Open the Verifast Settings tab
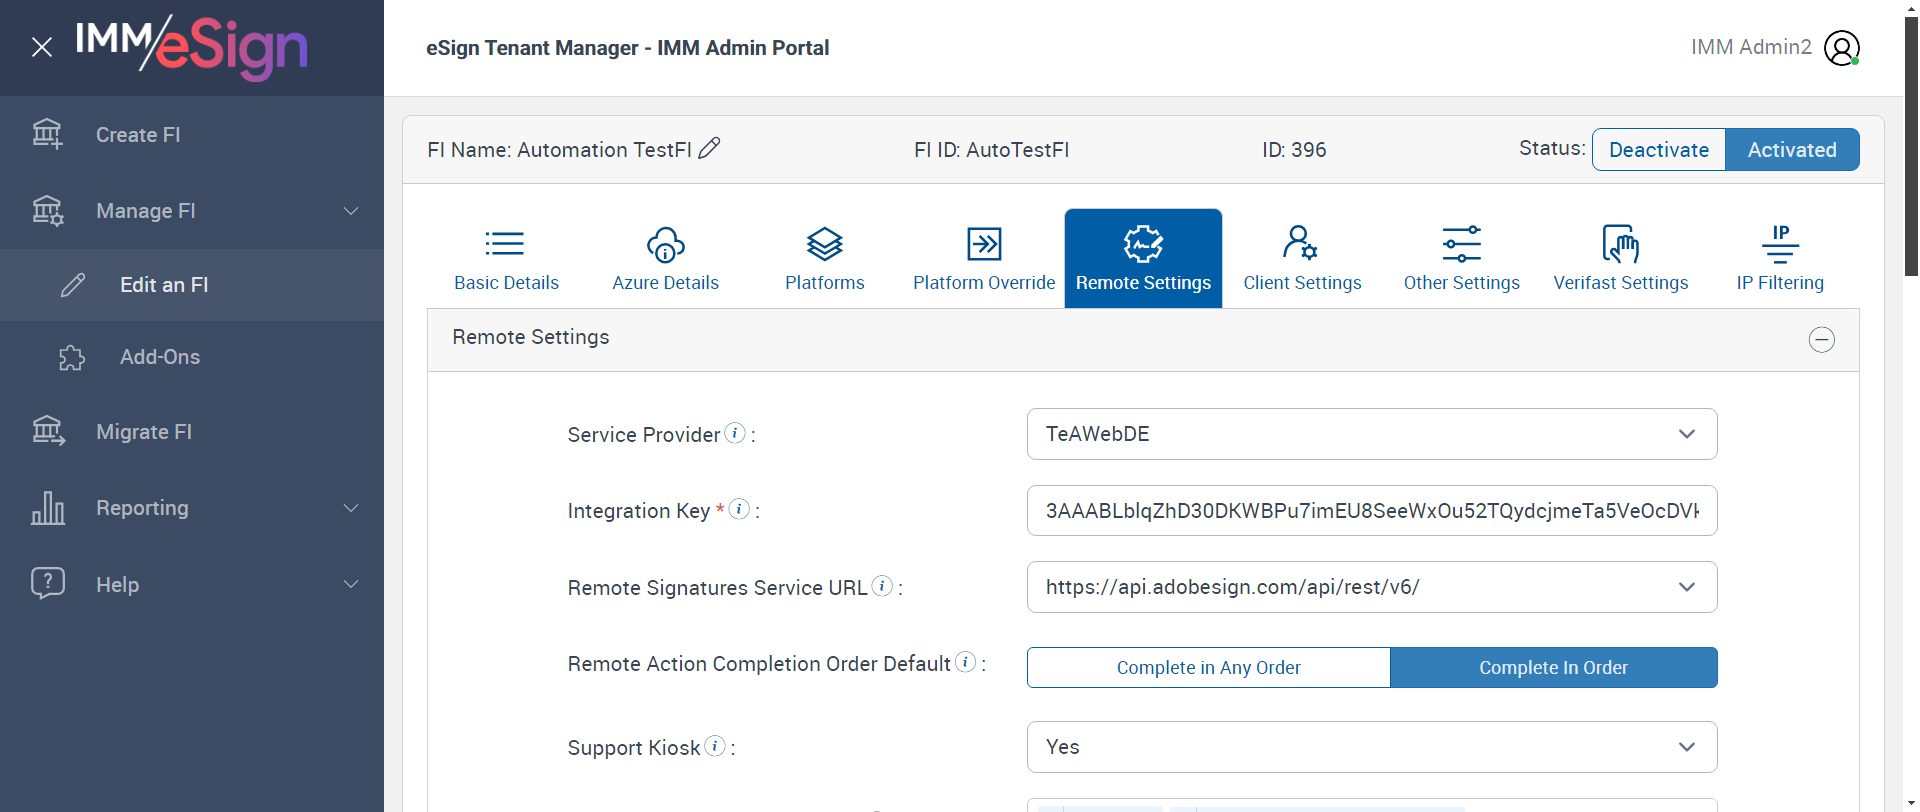The height and width of the screenshot is (812, 1920). tap(1620, 258)
